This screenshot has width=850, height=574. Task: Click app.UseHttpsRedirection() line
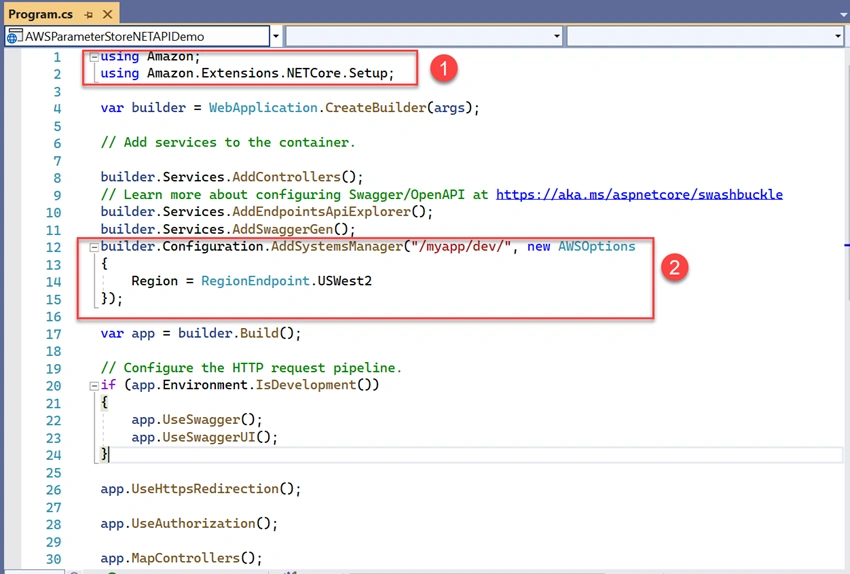pos(201,489)
